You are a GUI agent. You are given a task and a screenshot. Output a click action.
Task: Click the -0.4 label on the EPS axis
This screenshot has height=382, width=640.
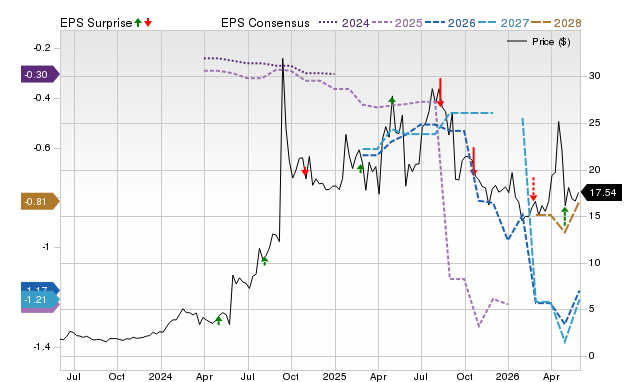coord(42,98)
